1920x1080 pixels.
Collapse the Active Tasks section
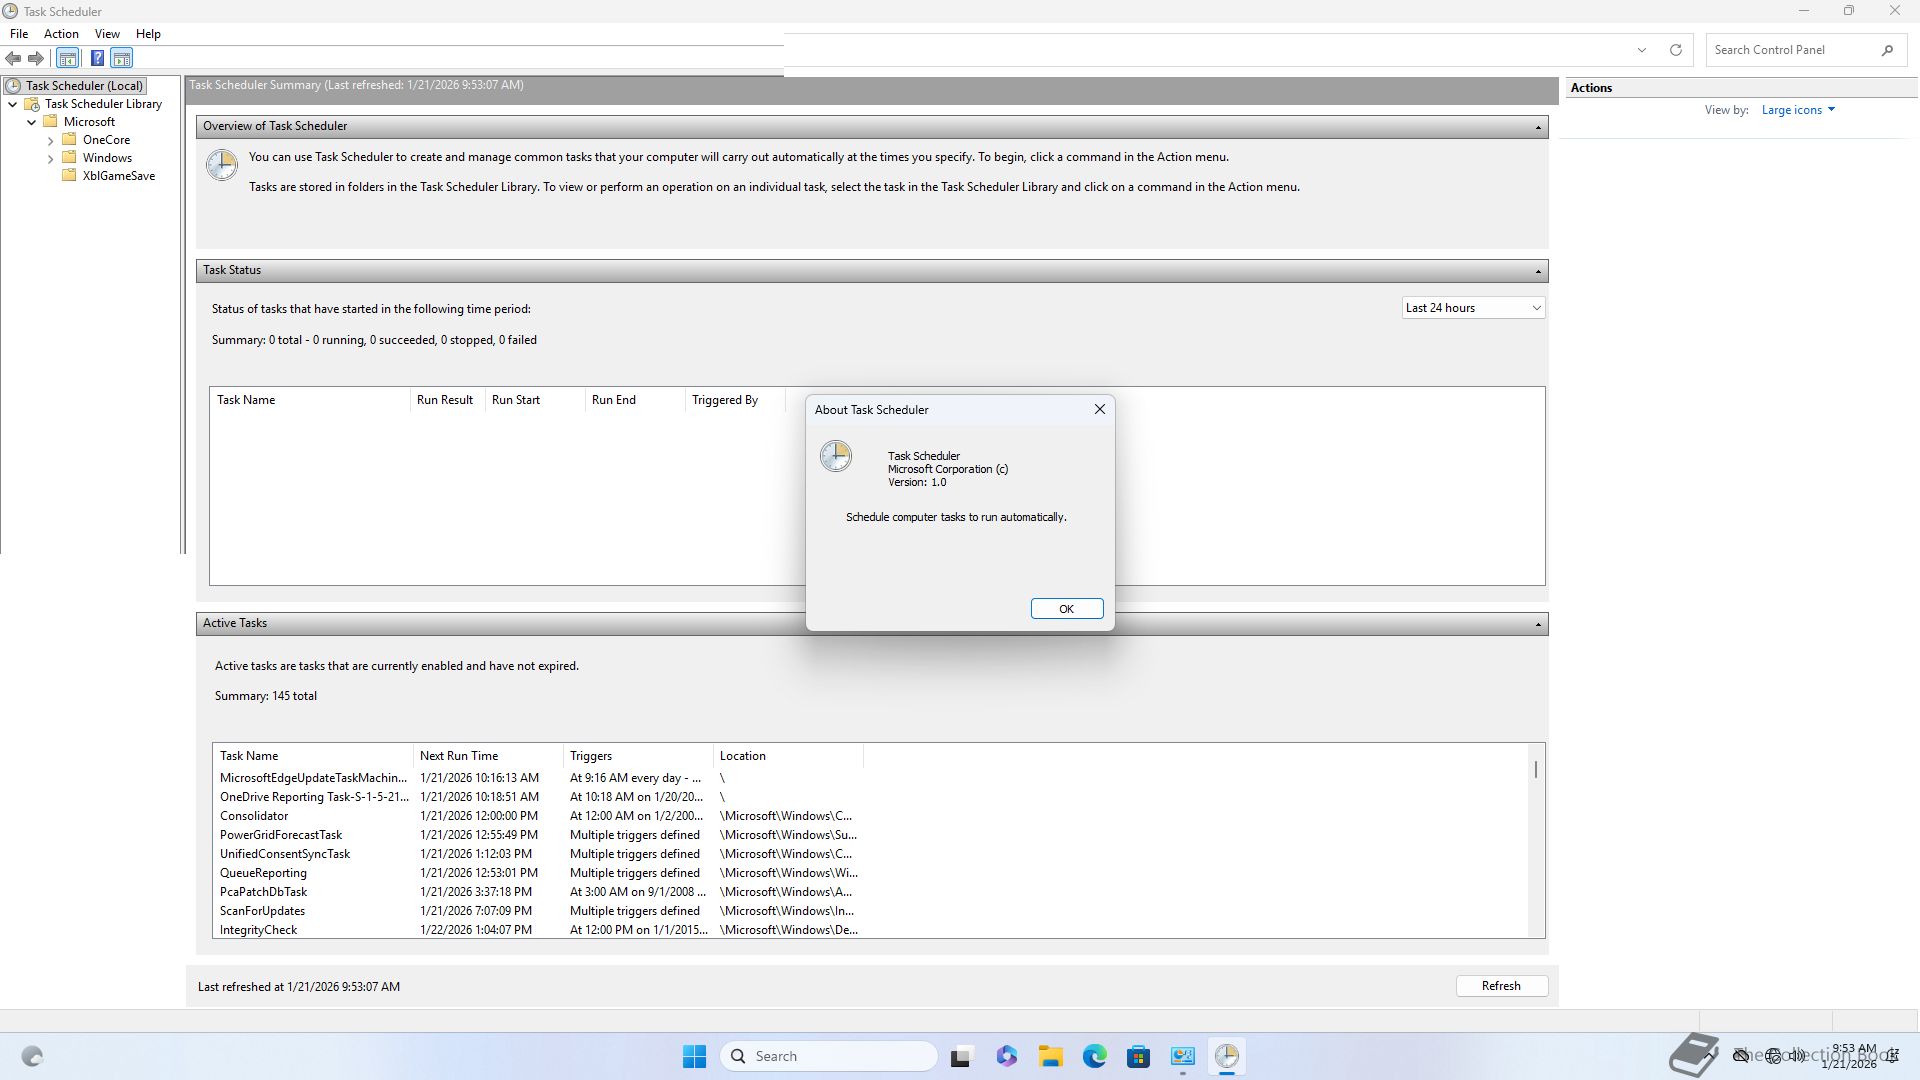pyautogui.click(x=1538, y=624)
